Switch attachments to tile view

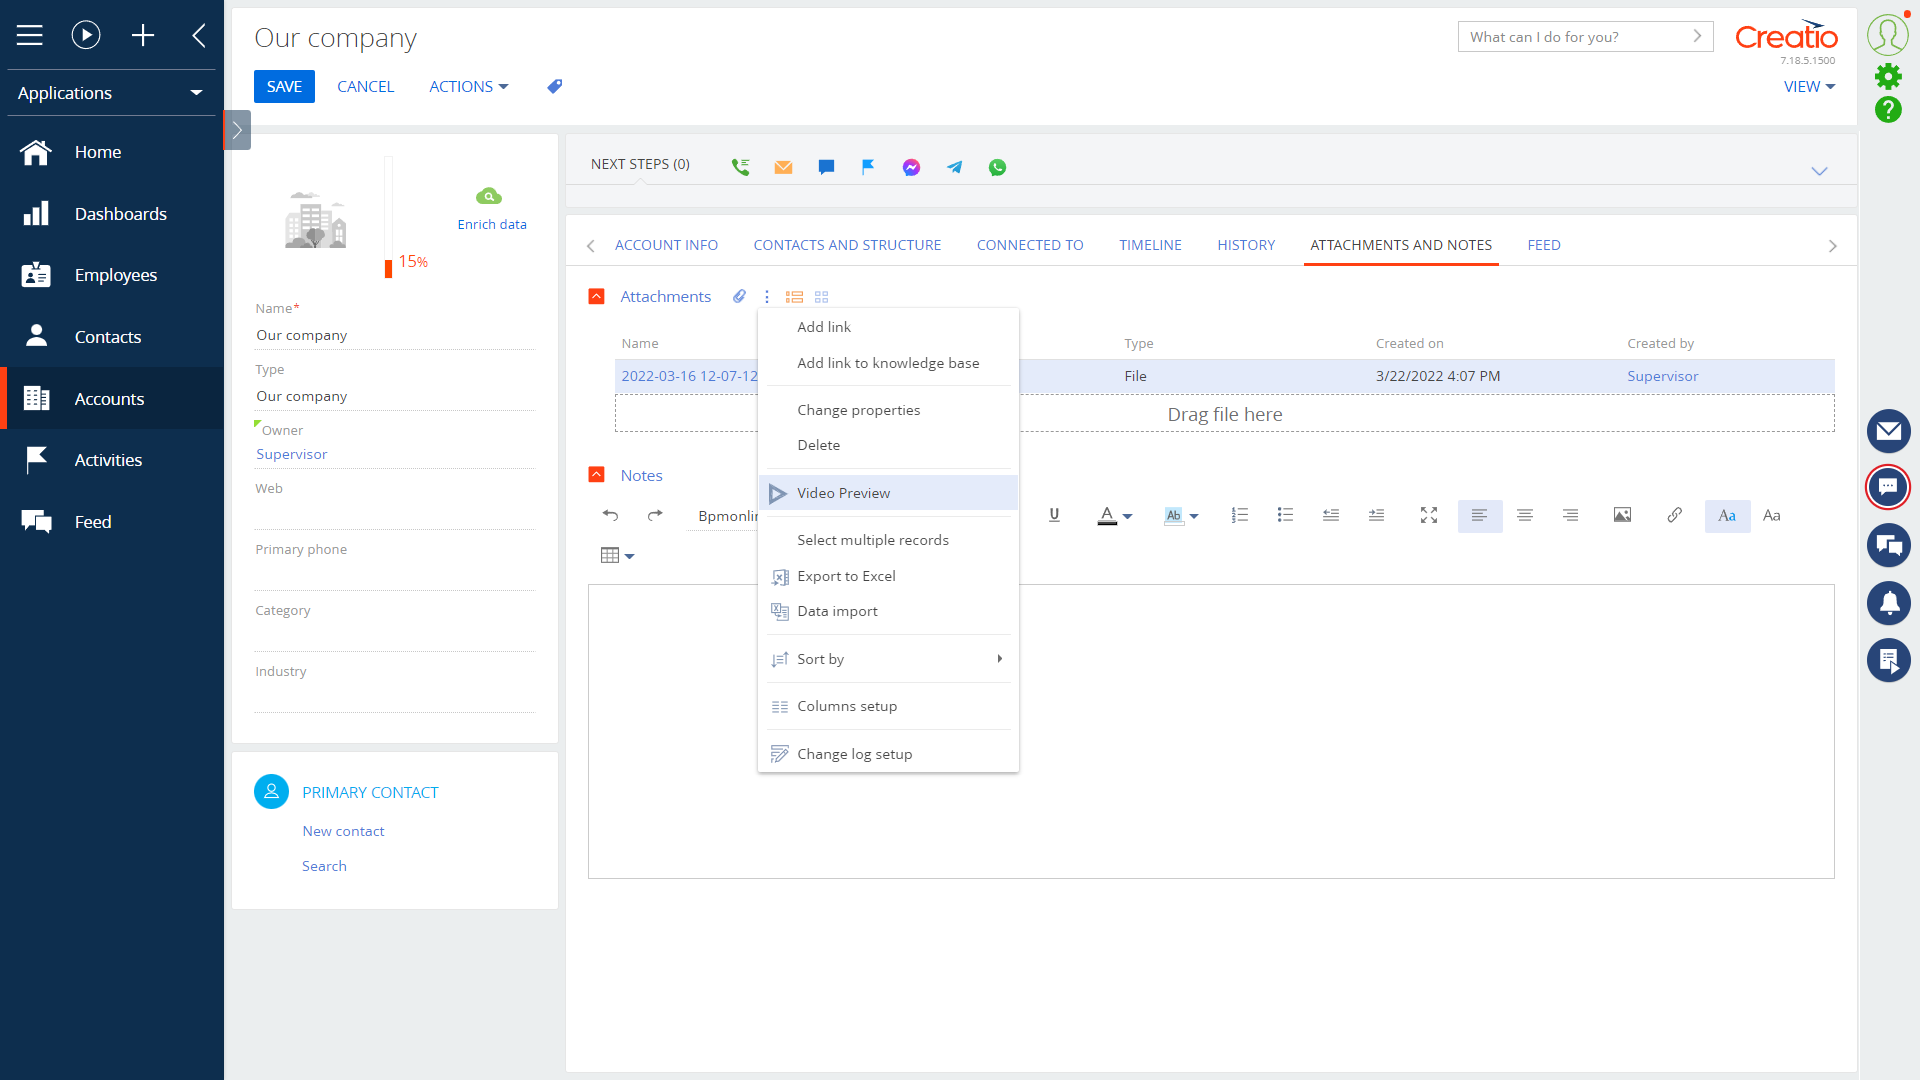(822, 297)
